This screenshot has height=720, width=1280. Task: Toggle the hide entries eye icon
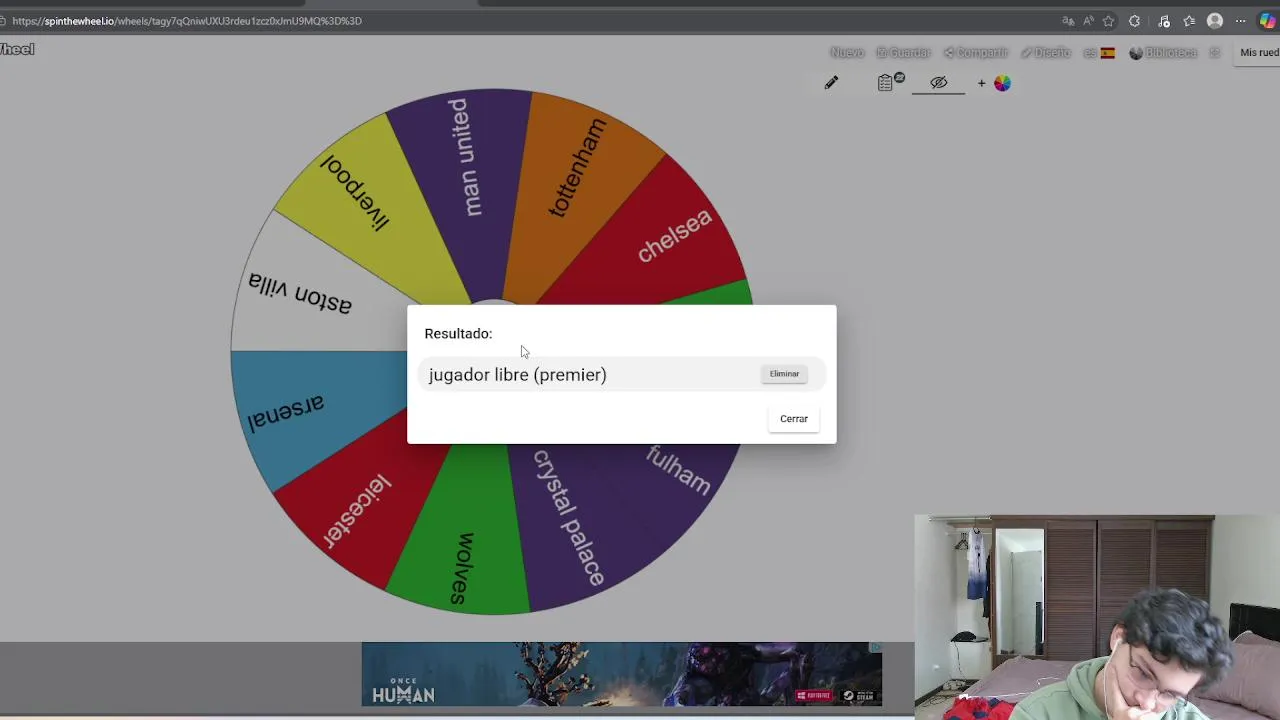point(938,83)
